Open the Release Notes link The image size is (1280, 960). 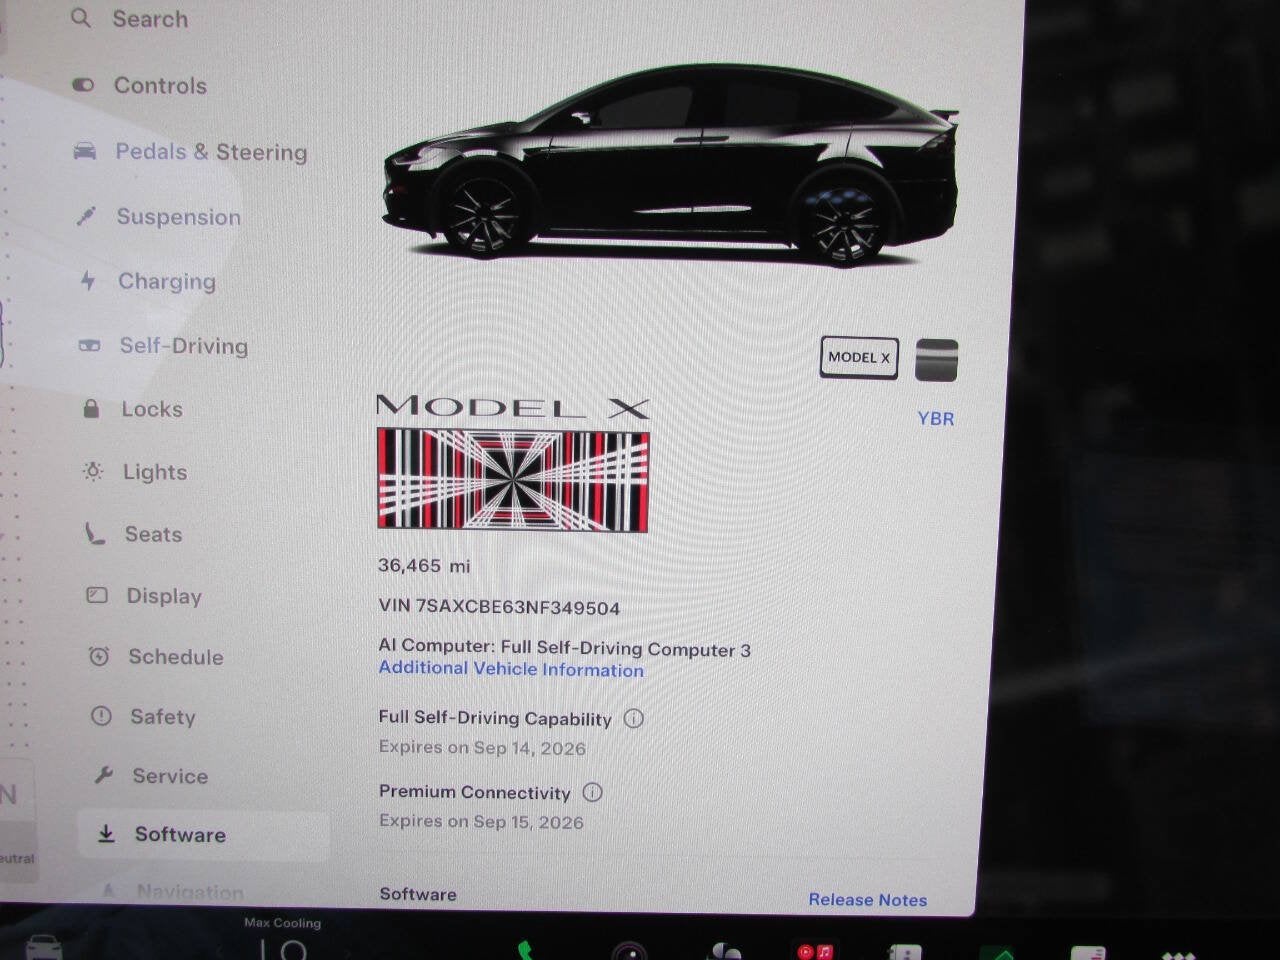click(868, 900)
